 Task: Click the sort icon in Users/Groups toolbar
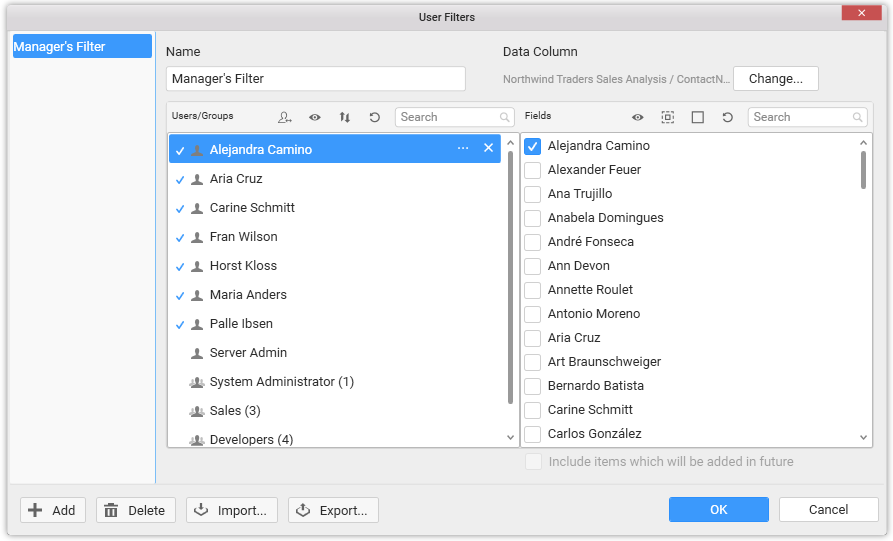point(345,117)
